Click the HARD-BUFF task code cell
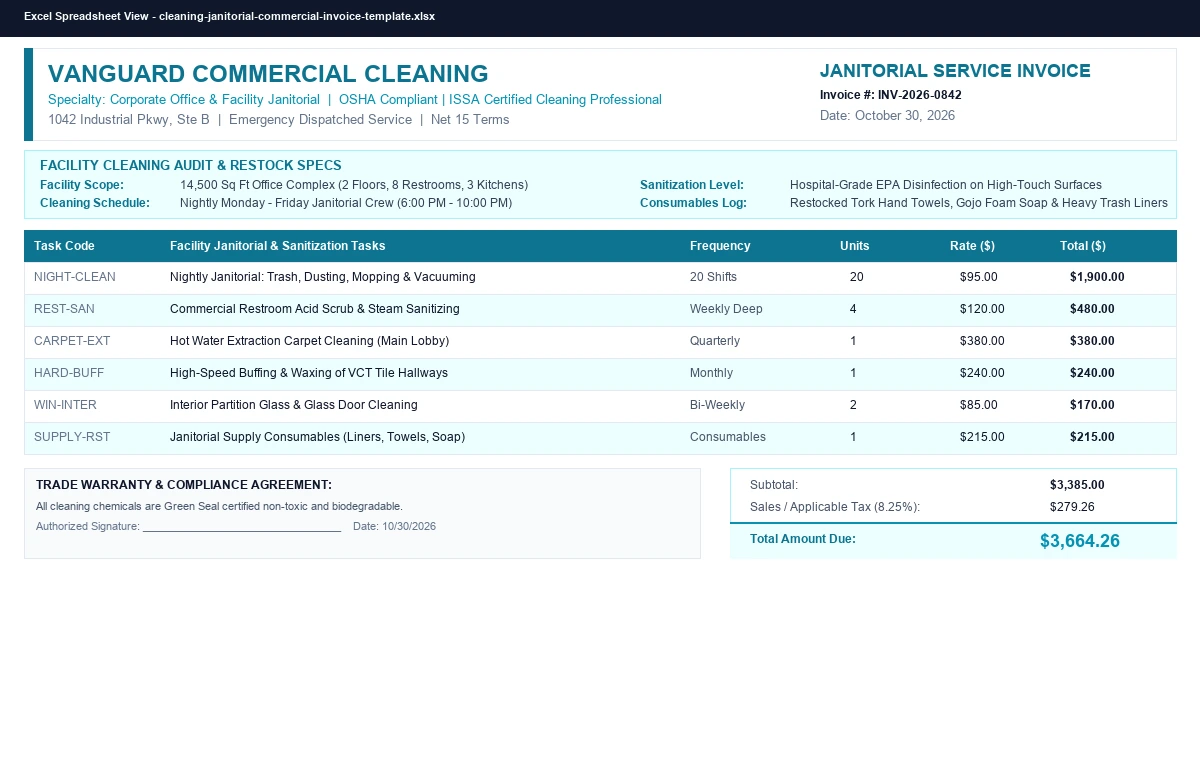Image resolution: width=1200 pixels, height=760 pixels. [69, 373]
